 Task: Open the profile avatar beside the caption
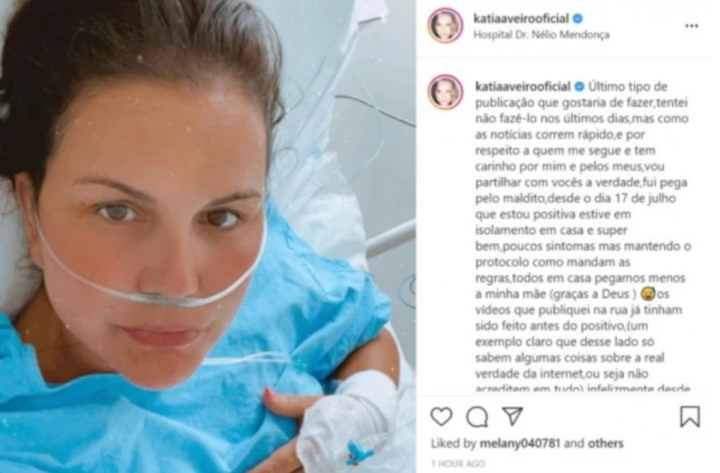click(445, 92)
